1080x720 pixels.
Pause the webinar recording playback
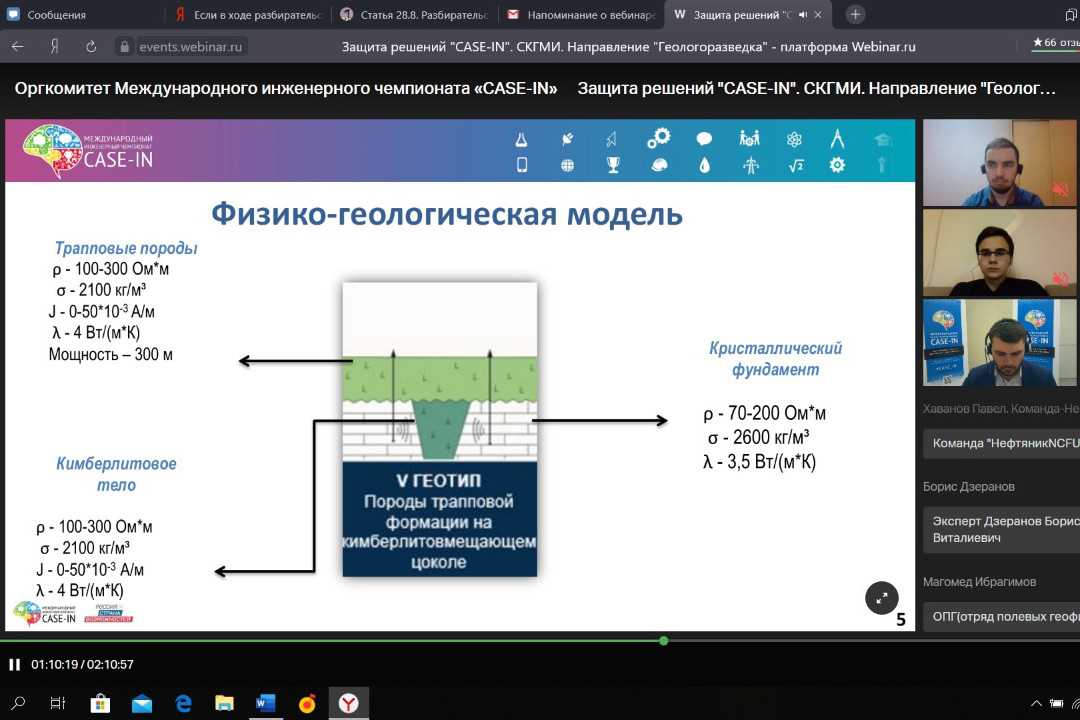pyautogui.click(x=14, y=665)
